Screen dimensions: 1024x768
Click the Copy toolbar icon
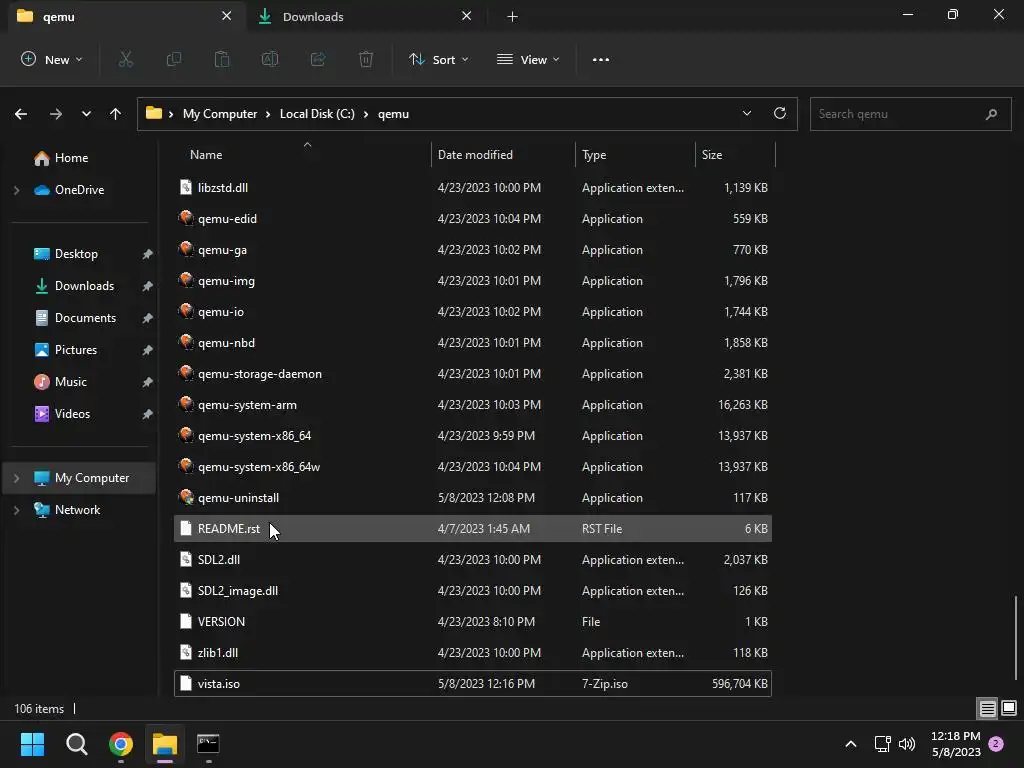pyautogui.click(x=174, y=59)
